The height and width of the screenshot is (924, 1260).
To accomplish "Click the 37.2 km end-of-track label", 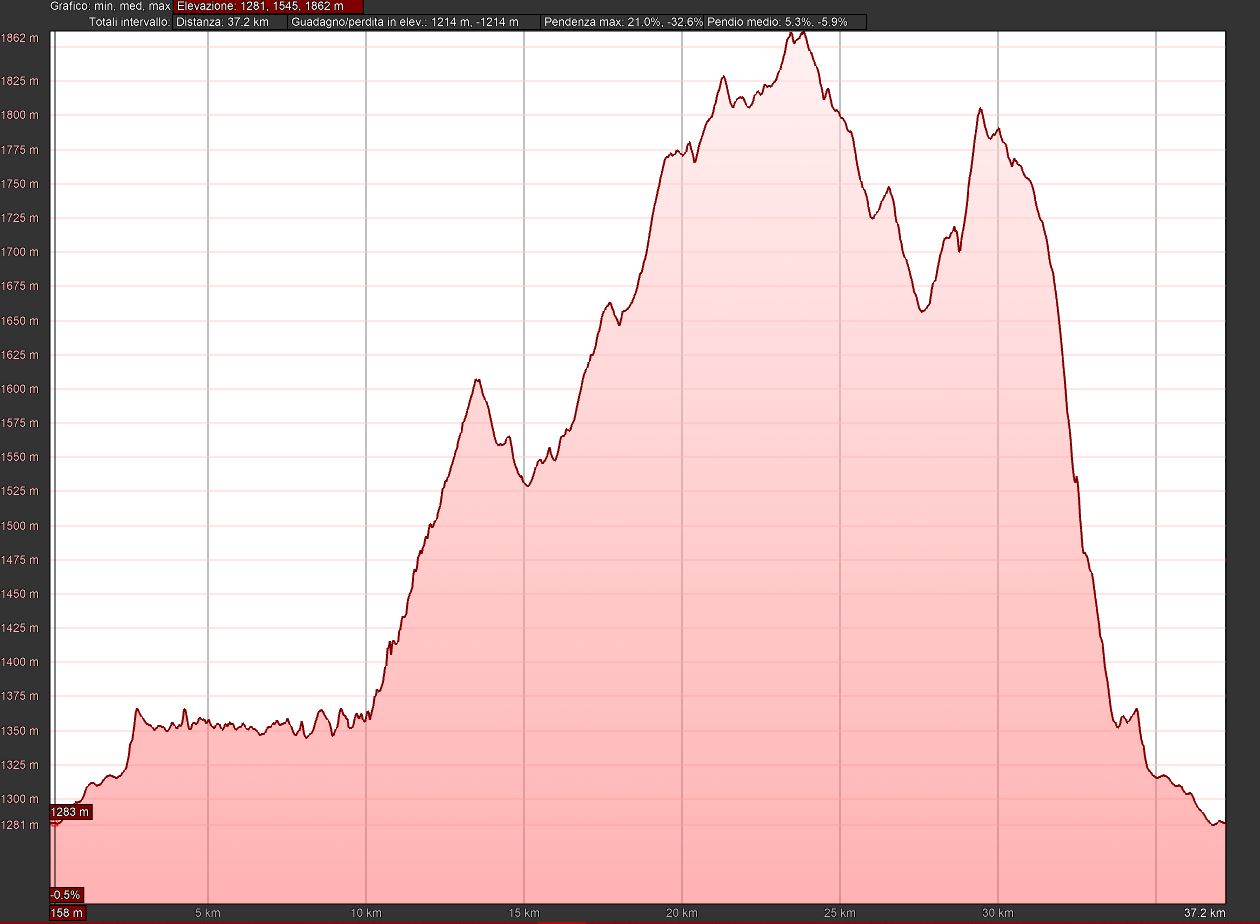I will 1203,913.
